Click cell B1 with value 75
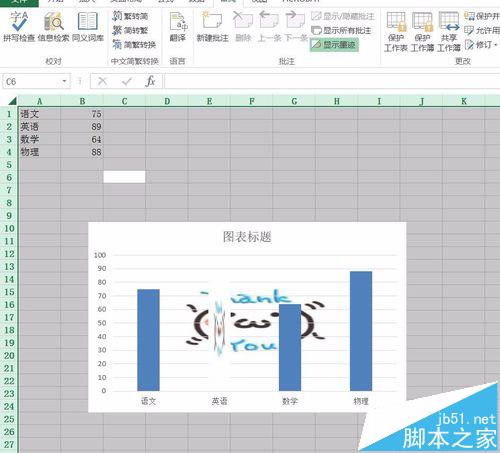 [82, 114]
